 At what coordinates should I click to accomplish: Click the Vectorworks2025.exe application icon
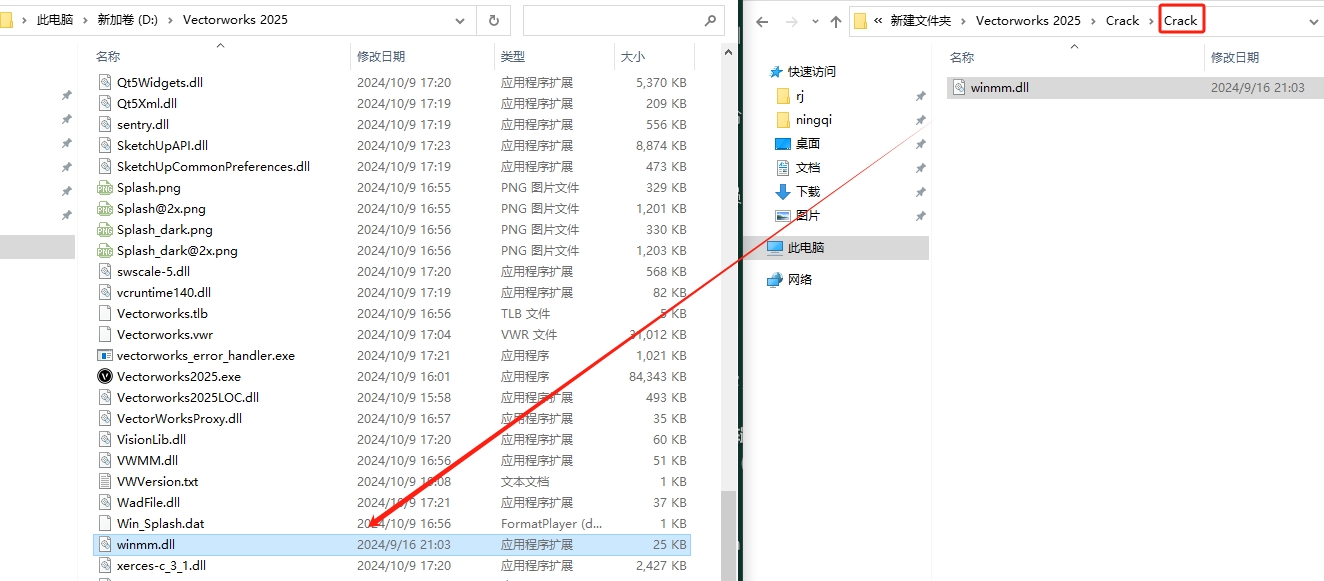click(105, 376)
